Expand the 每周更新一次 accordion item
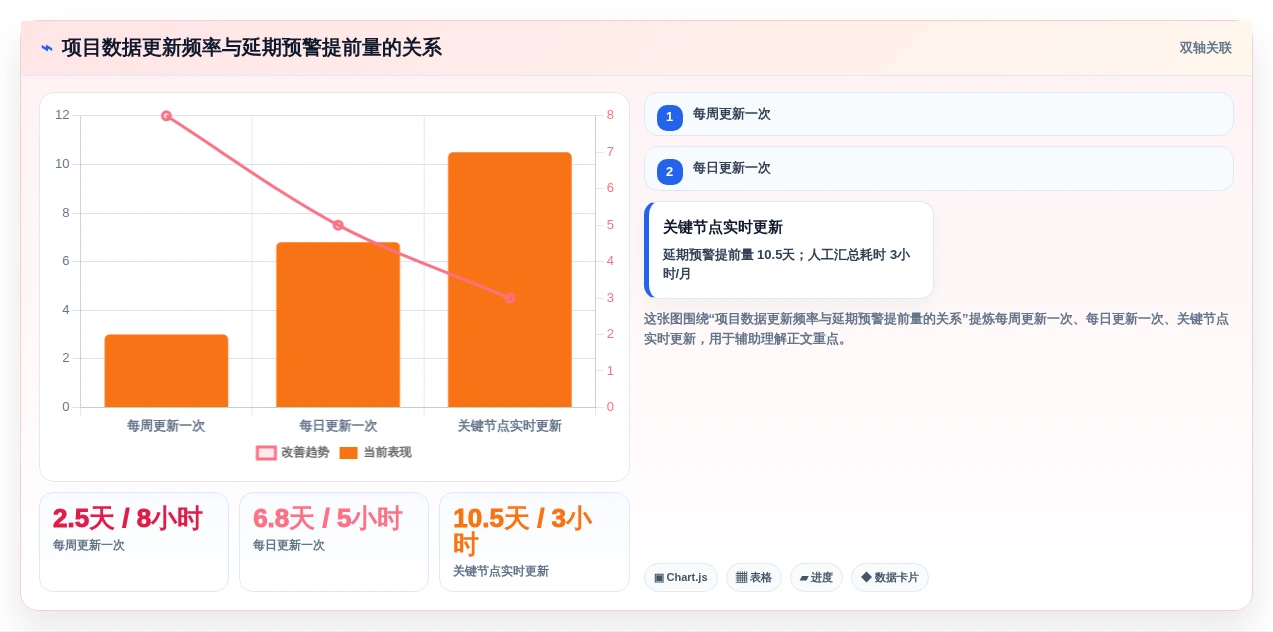 point(938,114)
